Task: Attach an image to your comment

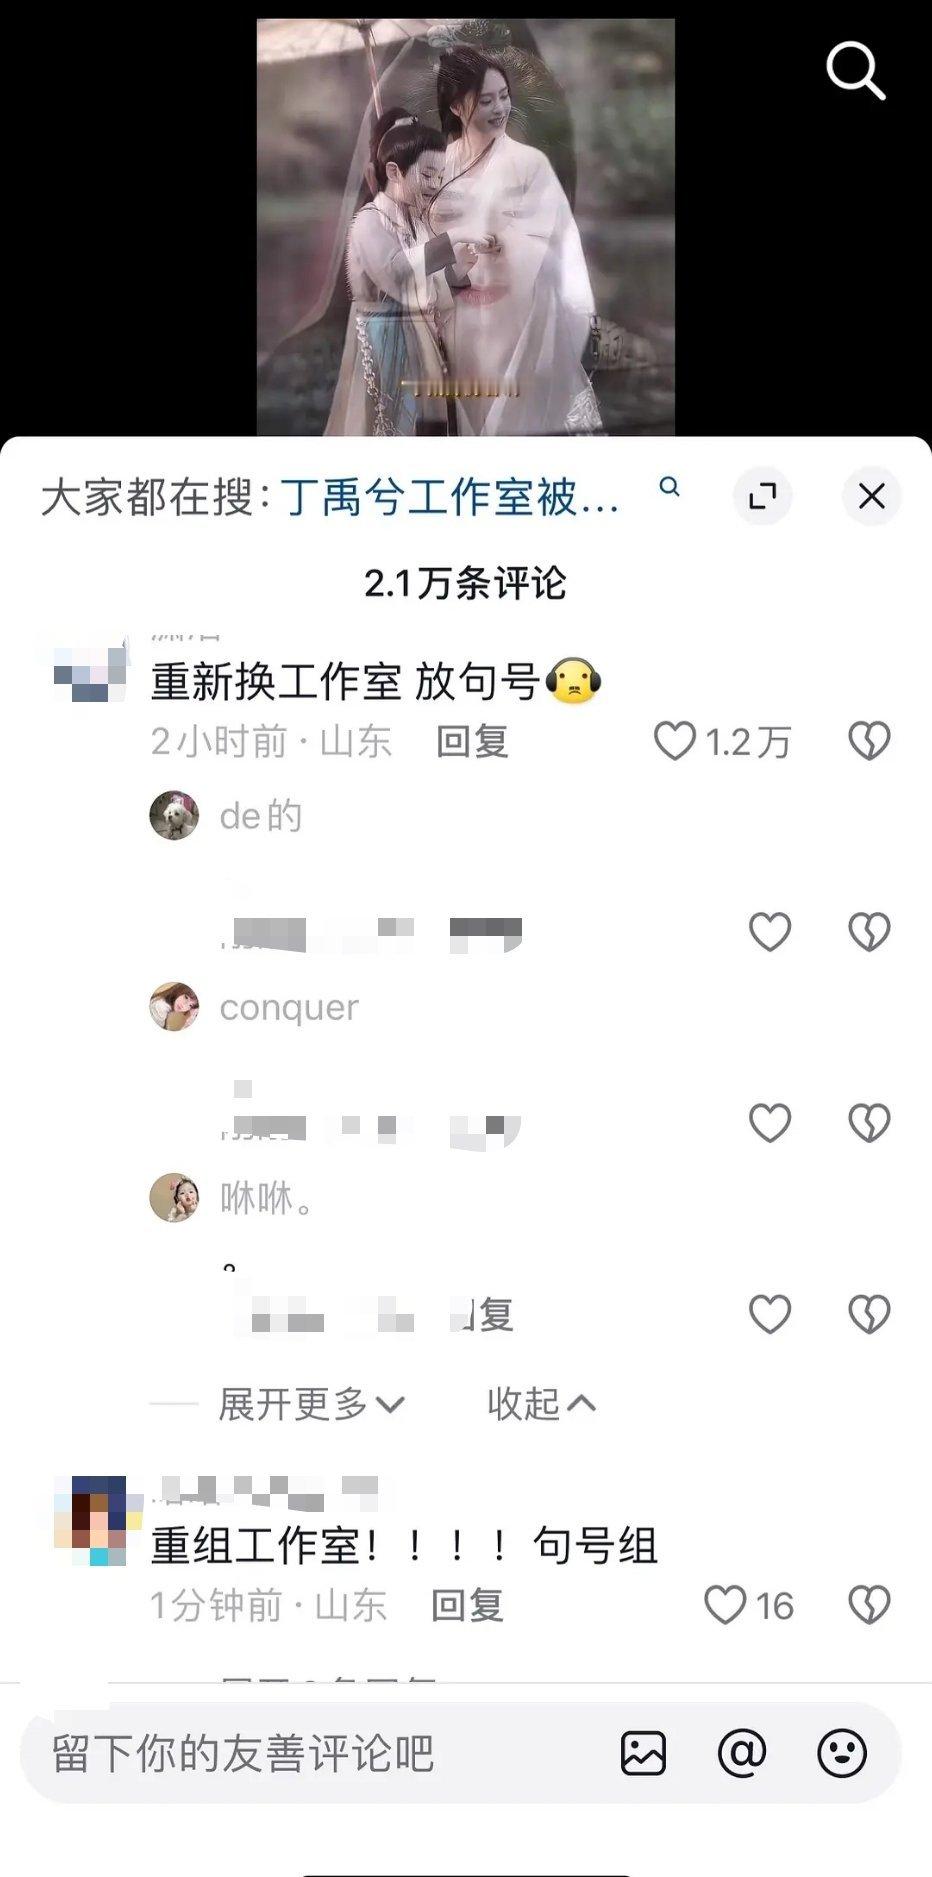Action: tap(643, 1753)
